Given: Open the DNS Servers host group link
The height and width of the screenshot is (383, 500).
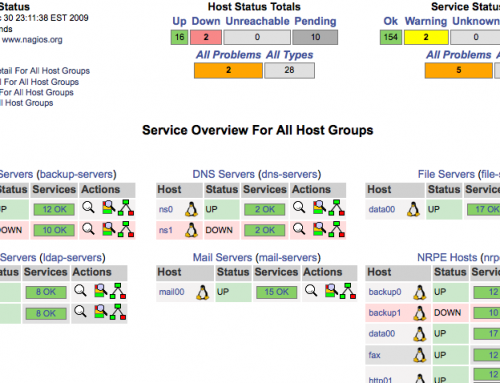Looking at the screenshot, I should click(x=223, y=174).
